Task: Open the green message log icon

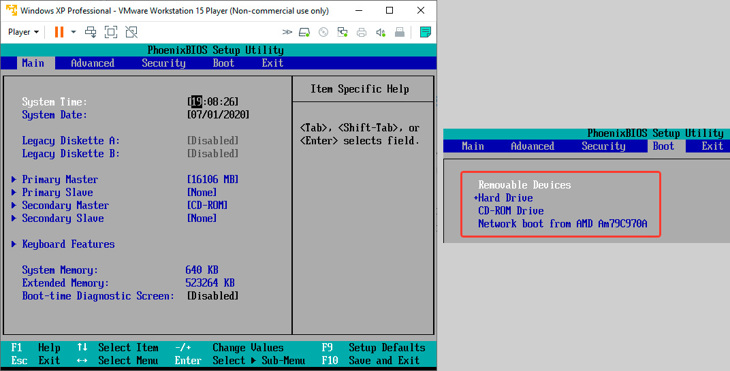Action: pyautogui.click(x=425, y=32)
